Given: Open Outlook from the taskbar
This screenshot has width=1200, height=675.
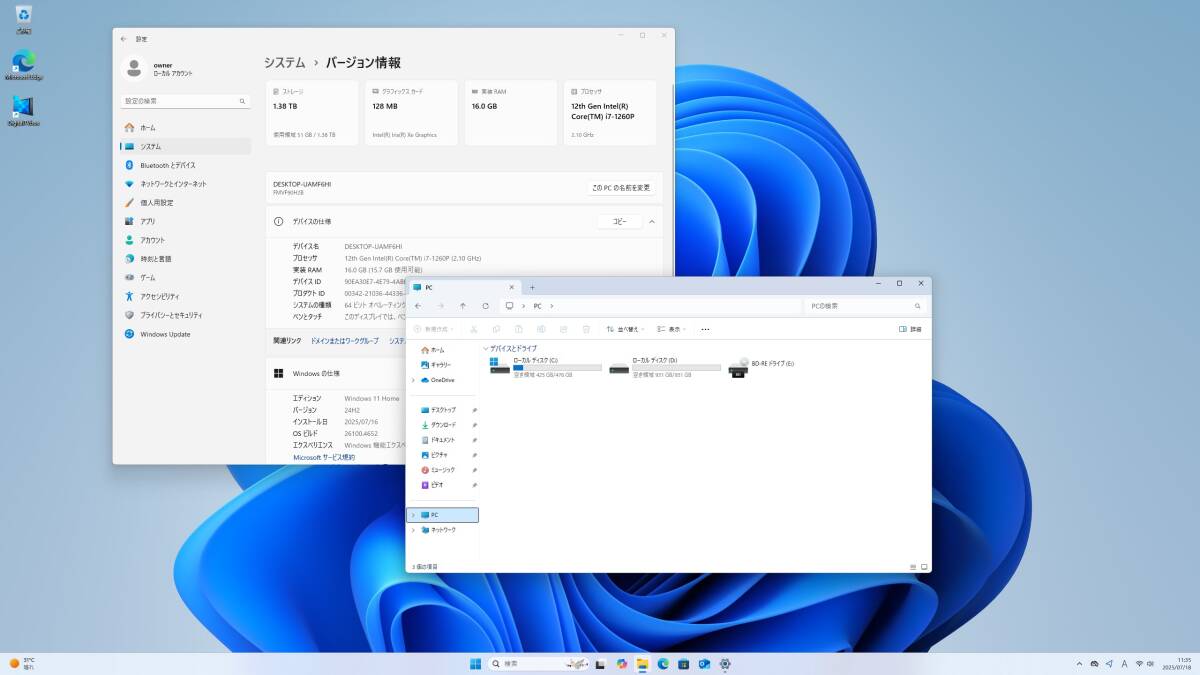Looking at the screenshot, I should point(704,664).
